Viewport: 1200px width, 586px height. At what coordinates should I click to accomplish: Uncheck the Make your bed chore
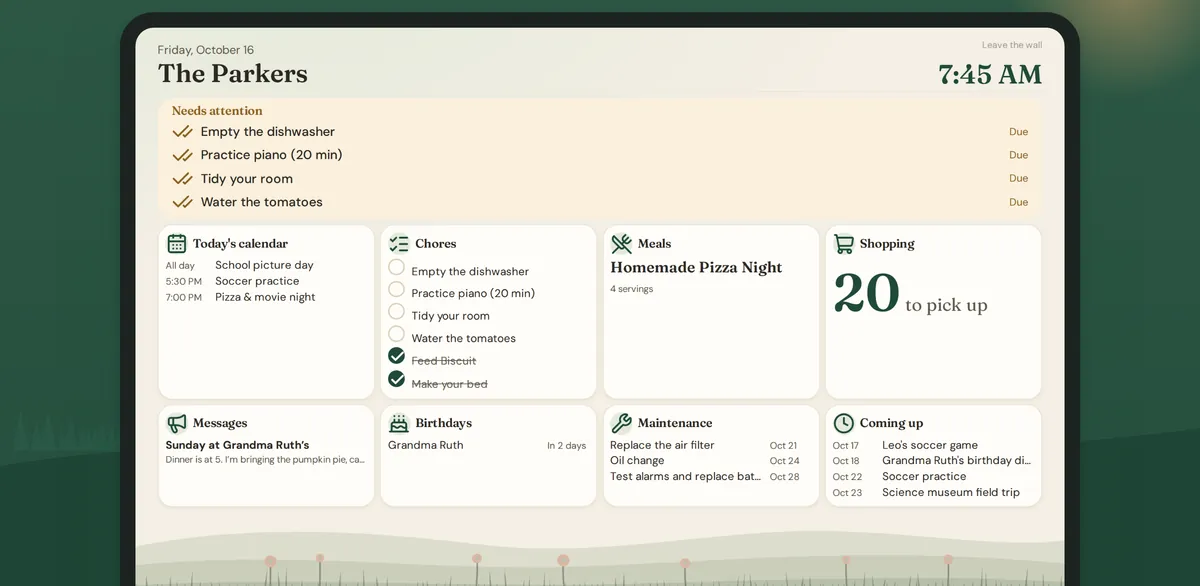tap(397, 379)
